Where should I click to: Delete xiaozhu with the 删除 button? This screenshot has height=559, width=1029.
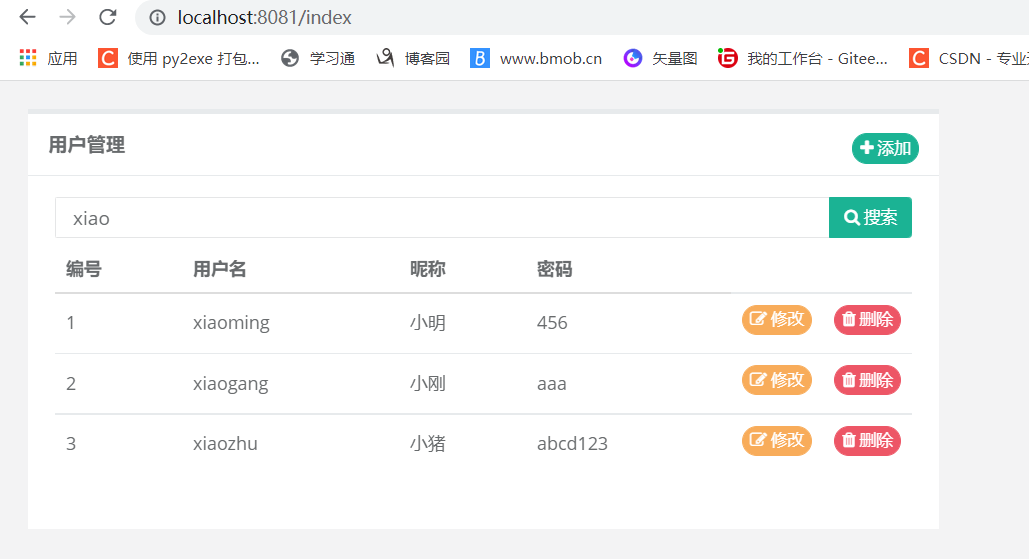point(868,440)
